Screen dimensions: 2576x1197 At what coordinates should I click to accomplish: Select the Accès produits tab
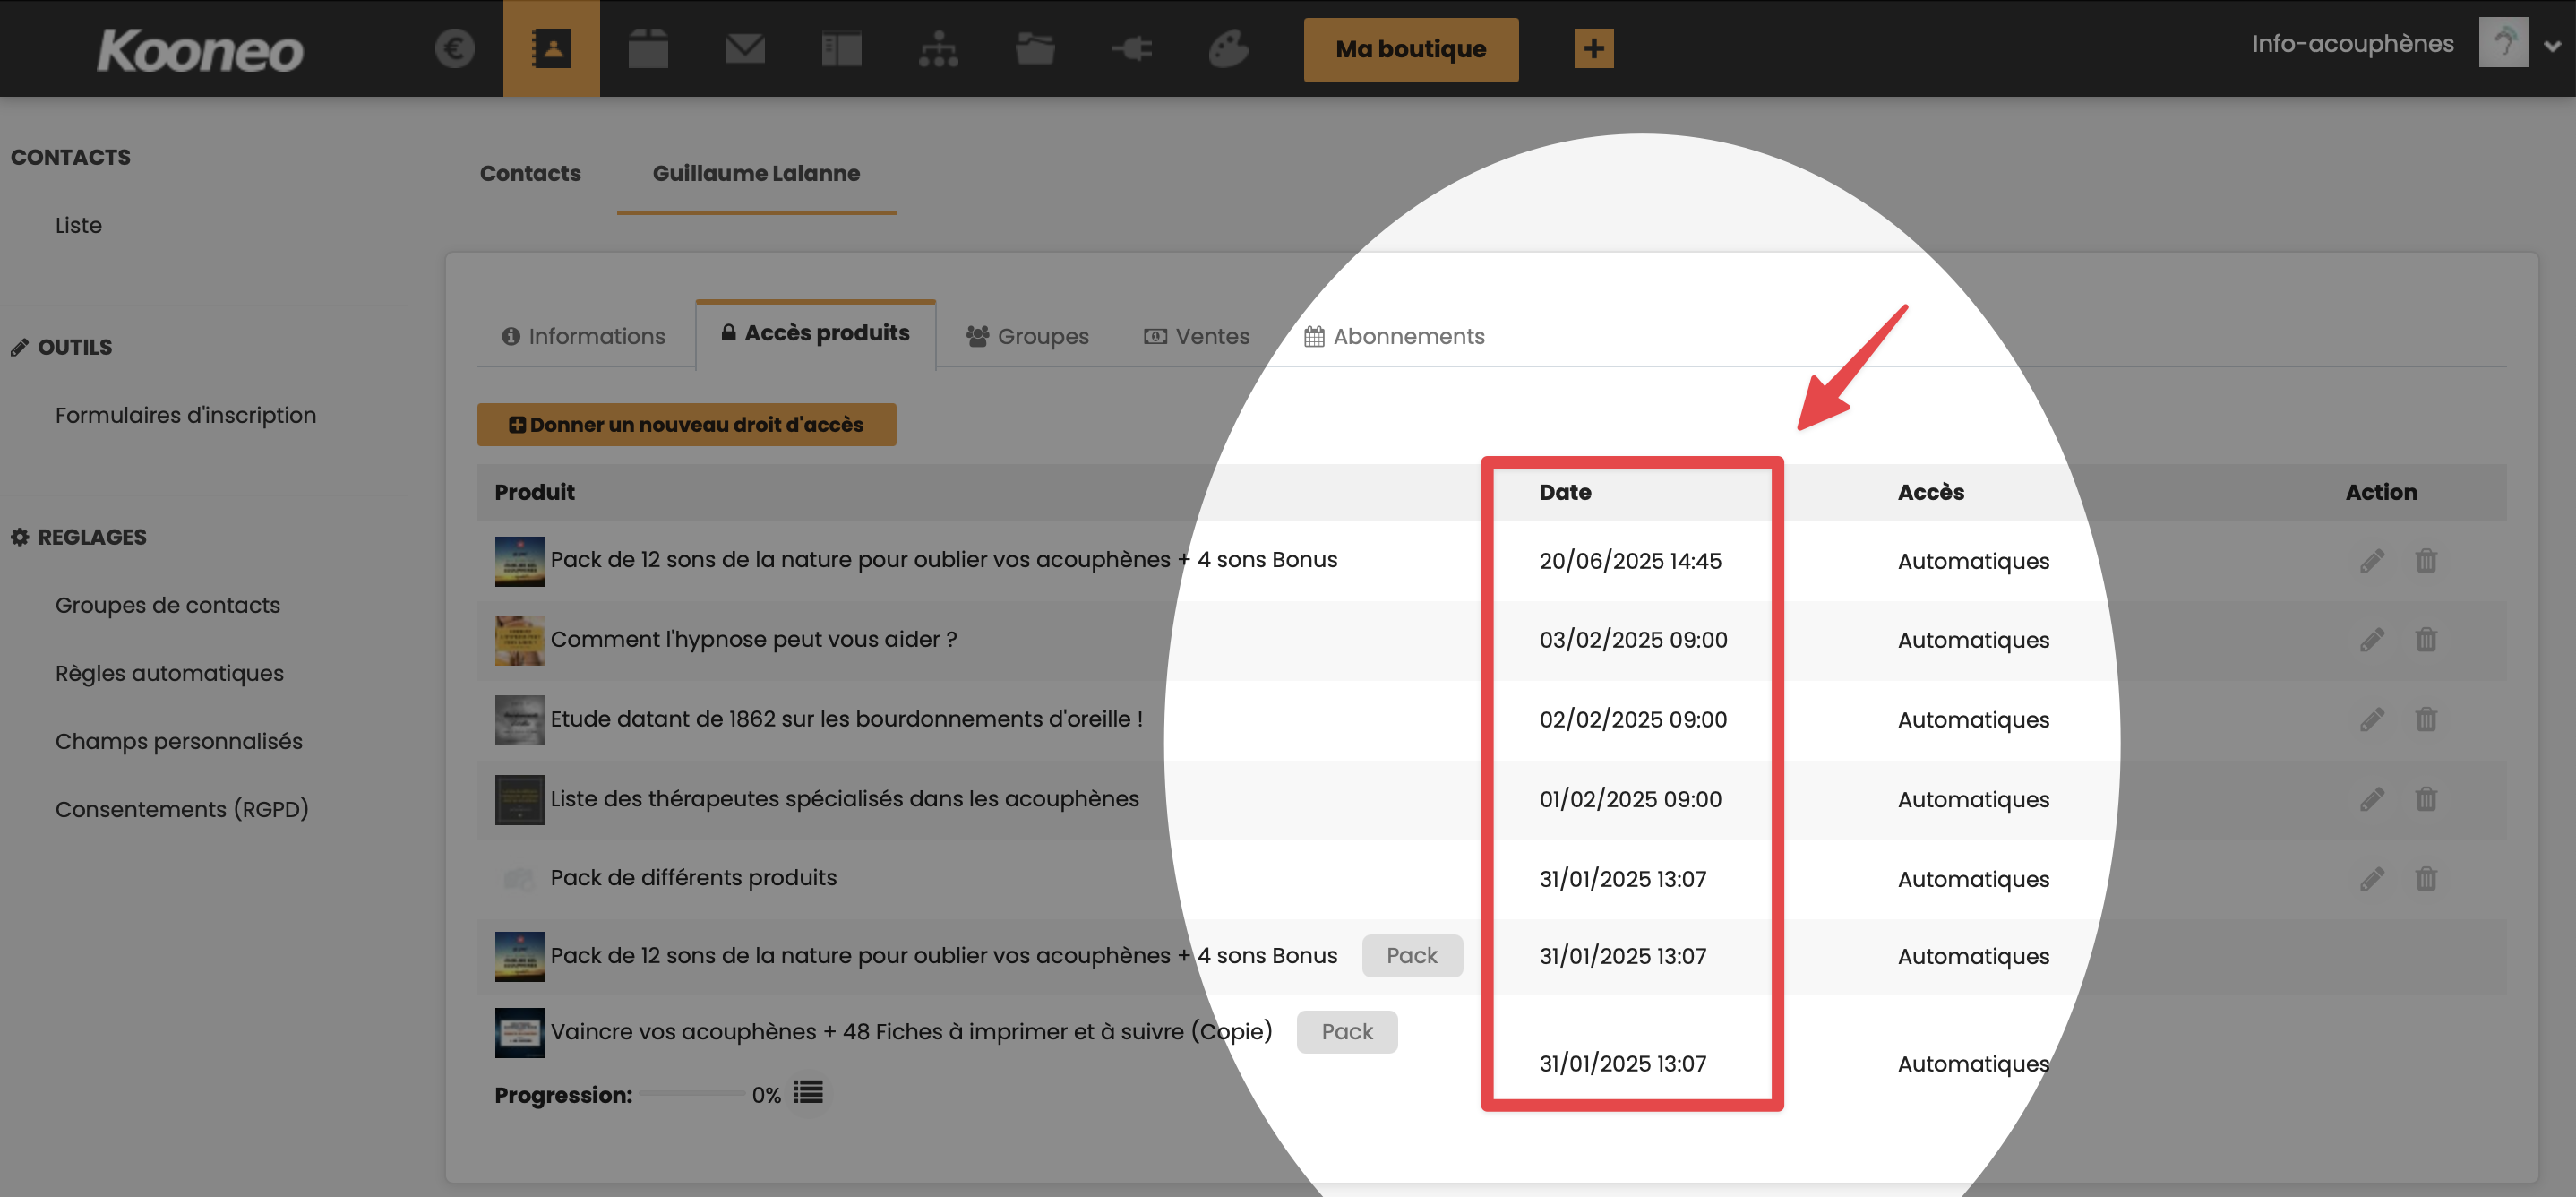coord(816,334)
